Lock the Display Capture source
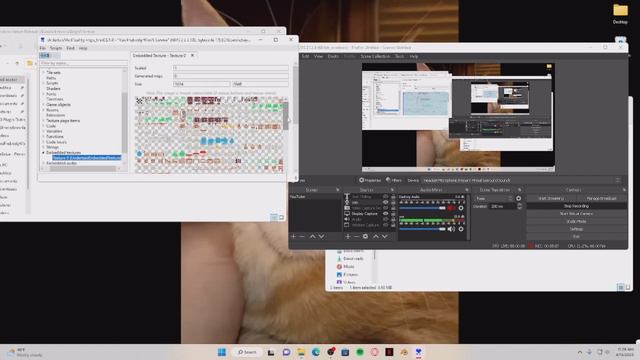Screen dimensions: 640x360 pos(393,213)
